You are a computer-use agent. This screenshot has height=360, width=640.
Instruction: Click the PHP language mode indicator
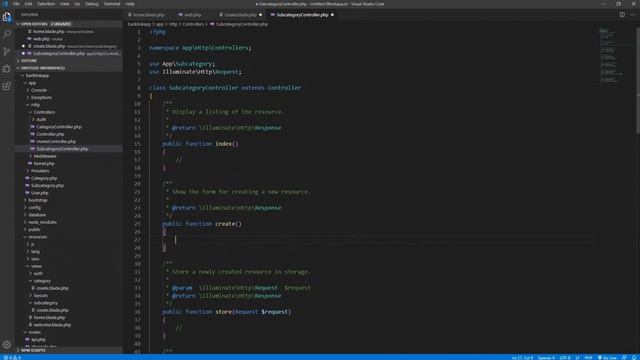pyautogui.click(x=588, y=358)
